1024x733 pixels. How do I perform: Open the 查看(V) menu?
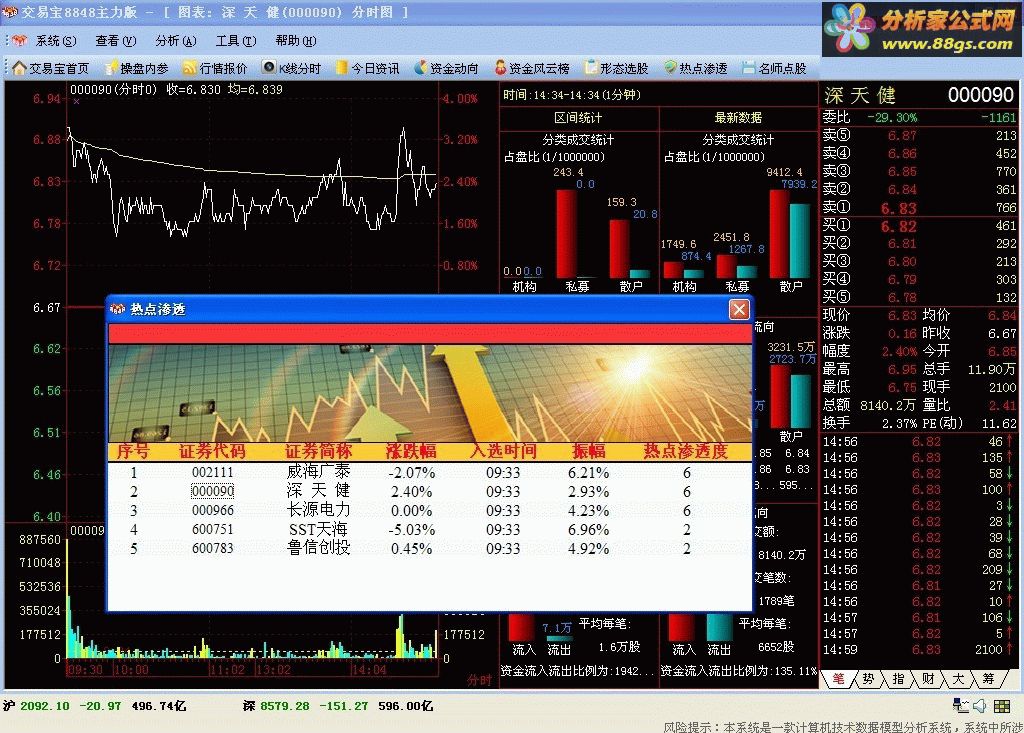click(115, 41)
